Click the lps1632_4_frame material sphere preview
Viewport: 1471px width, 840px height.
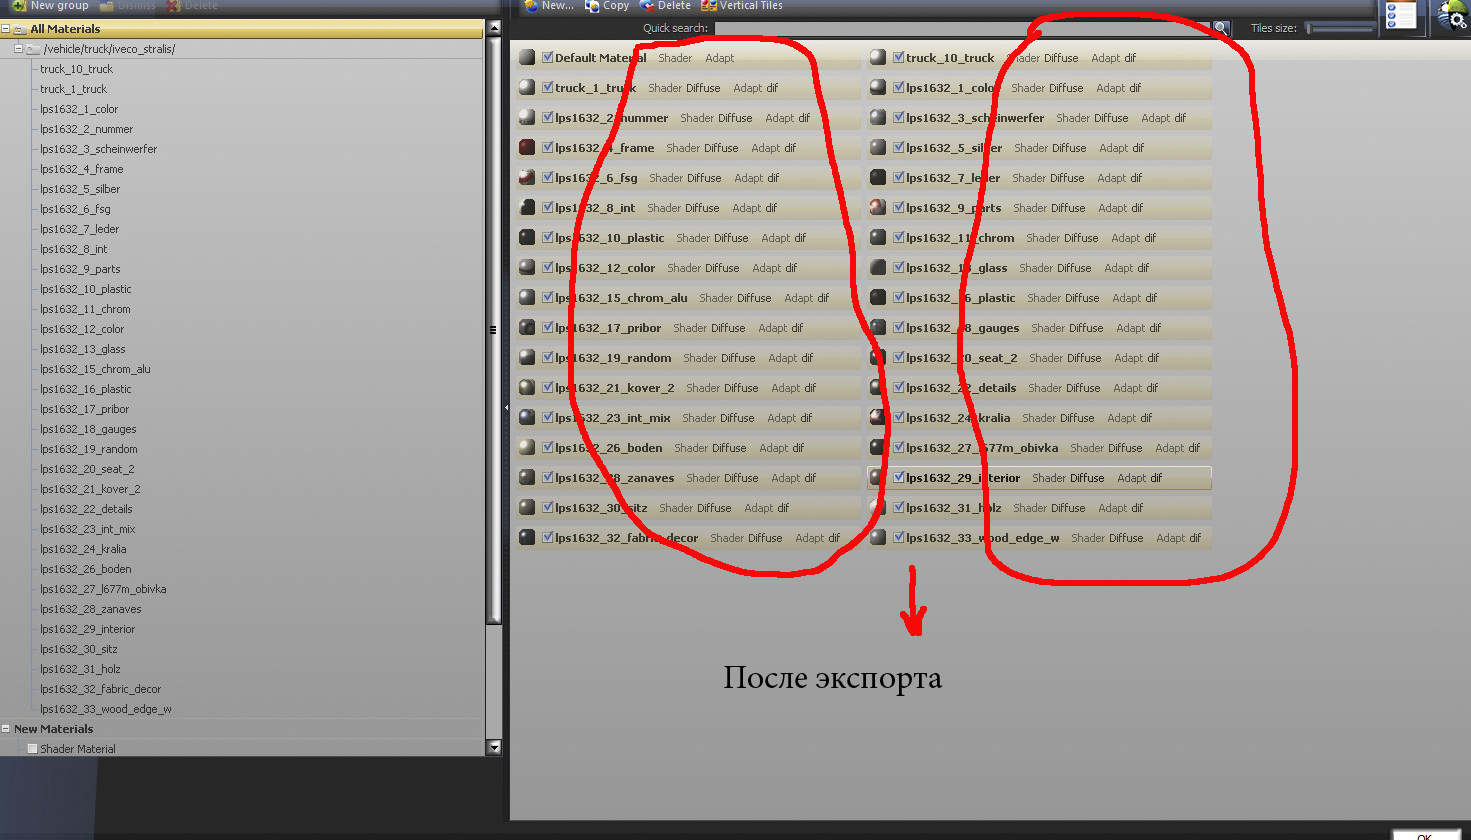pos(527,148)
